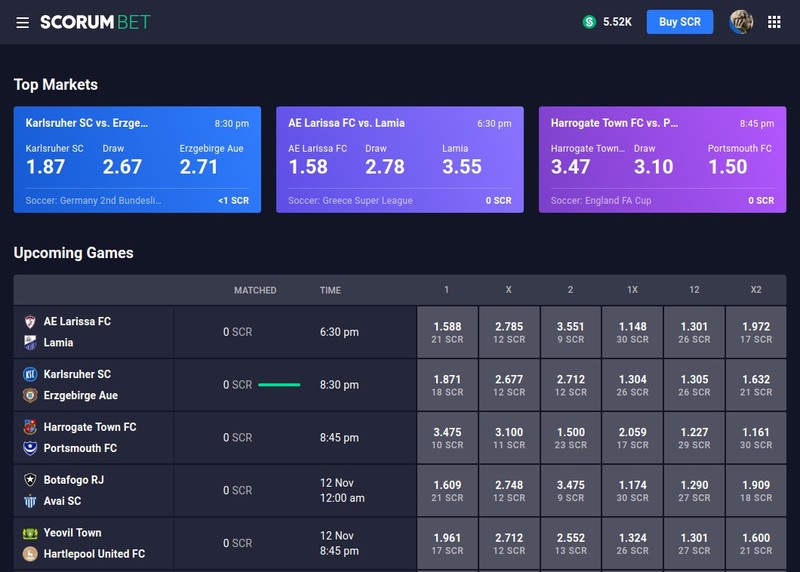Open the hamburger navigation menu
Image resolution: width=800 pixels, height=572 pixels.
pyautogui.click(x=22, y=22)
